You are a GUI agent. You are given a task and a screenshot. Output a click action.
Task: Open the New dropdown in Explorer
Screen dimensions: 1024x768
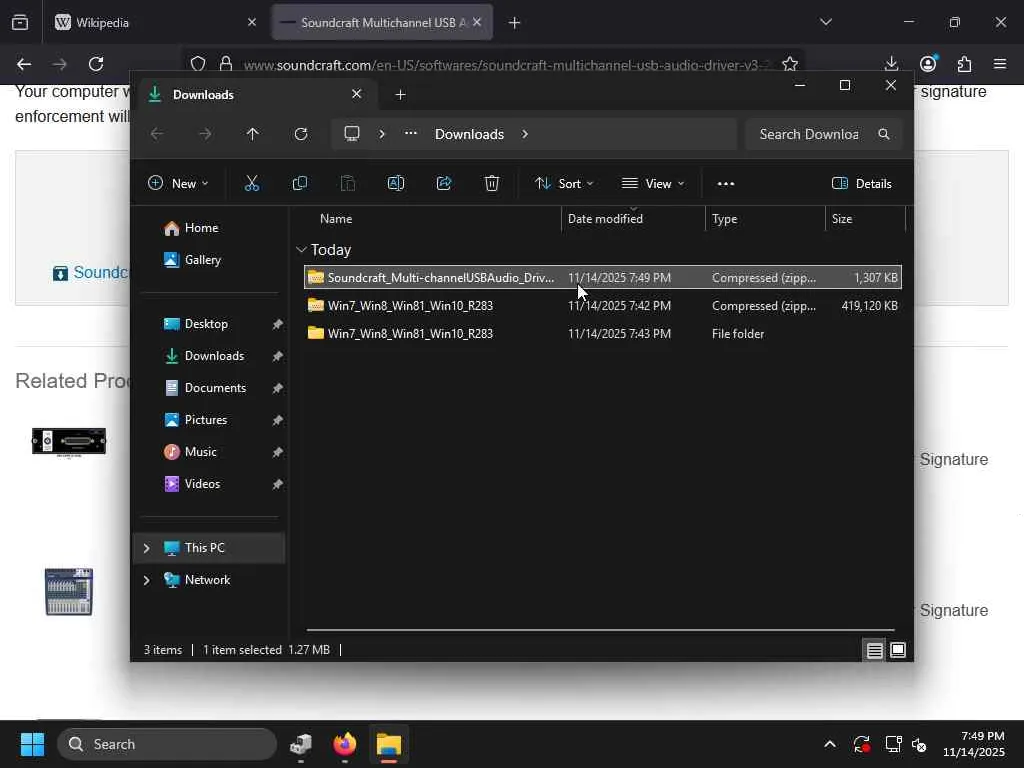tap(178, 184)
